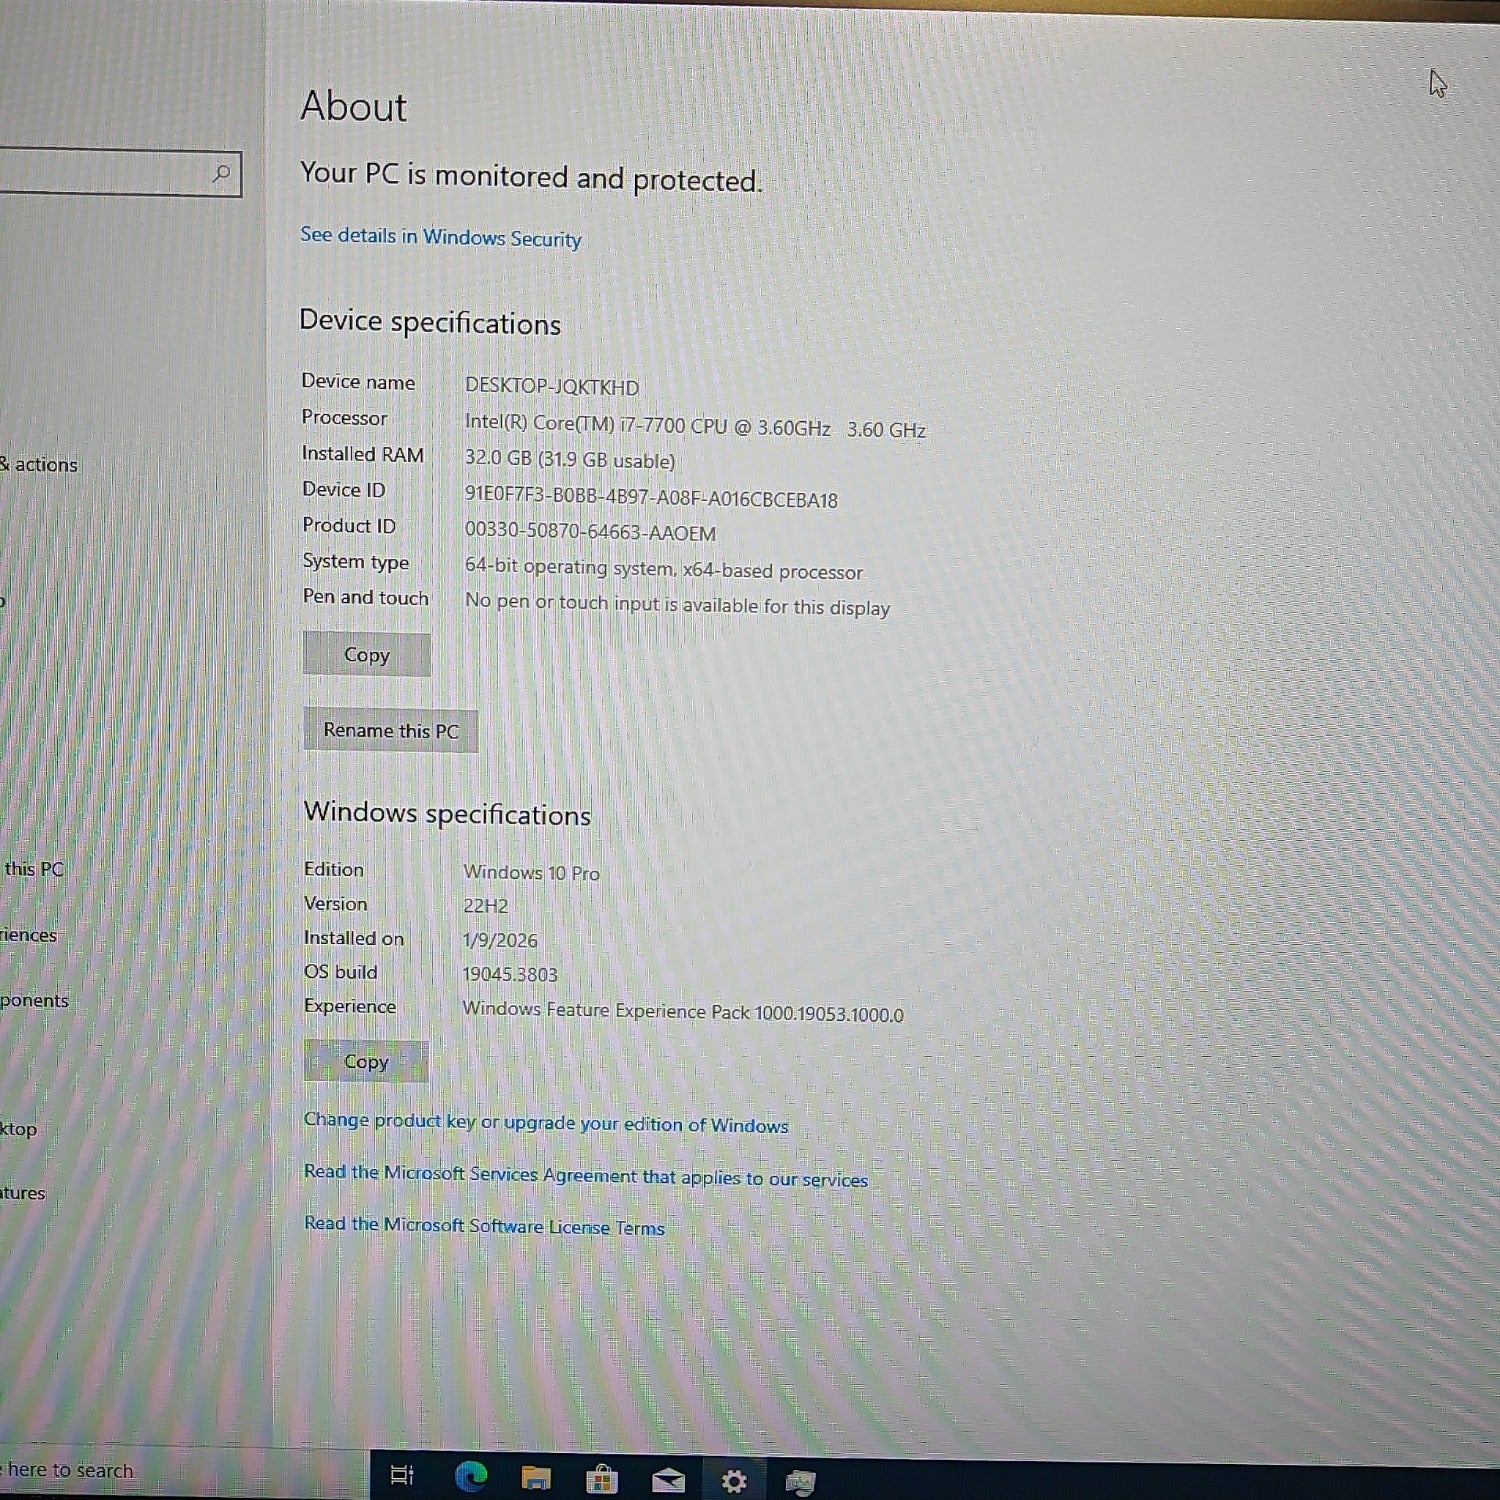
Task: Launch Microsoft Edge from the taskbar
Action: pyautogui.click(x=471, y=1476)
